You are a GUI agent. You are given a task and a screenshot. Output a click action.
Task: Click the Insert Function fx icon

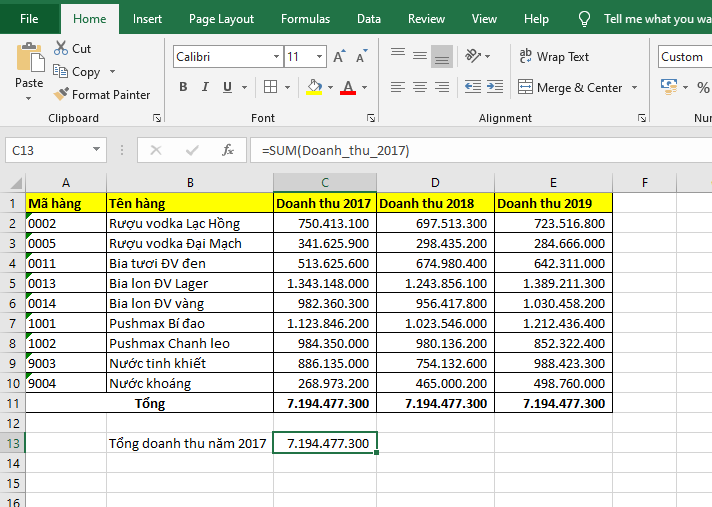point(228,150)
